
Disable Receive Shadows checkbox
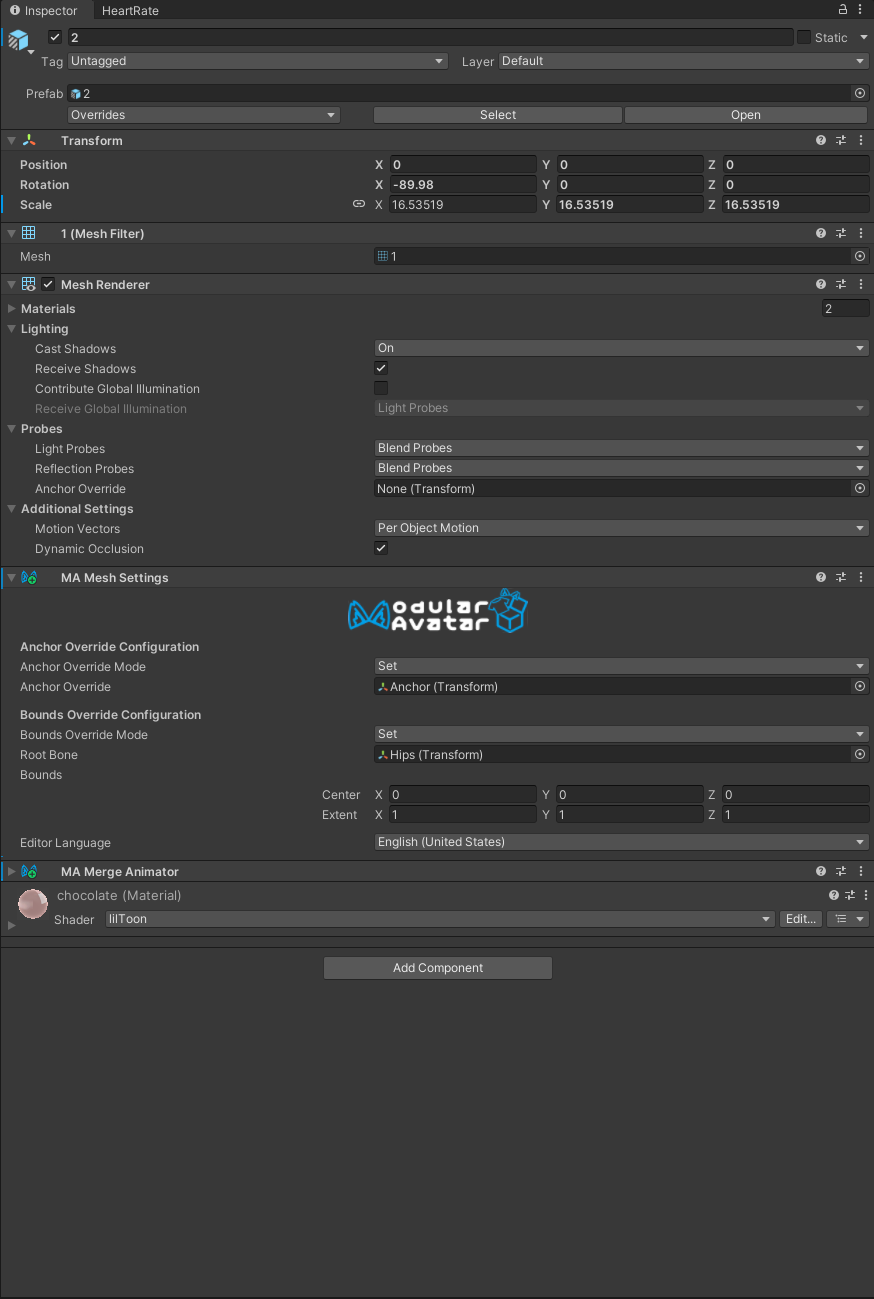(381, 368)
